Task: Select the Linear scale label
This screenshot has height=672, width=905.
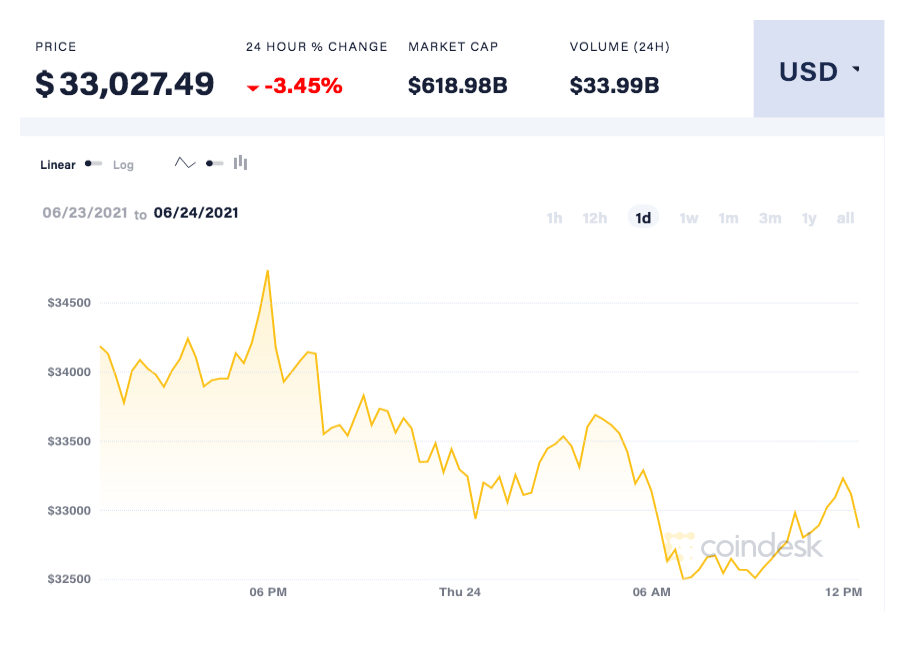Action: click(58, 165)
